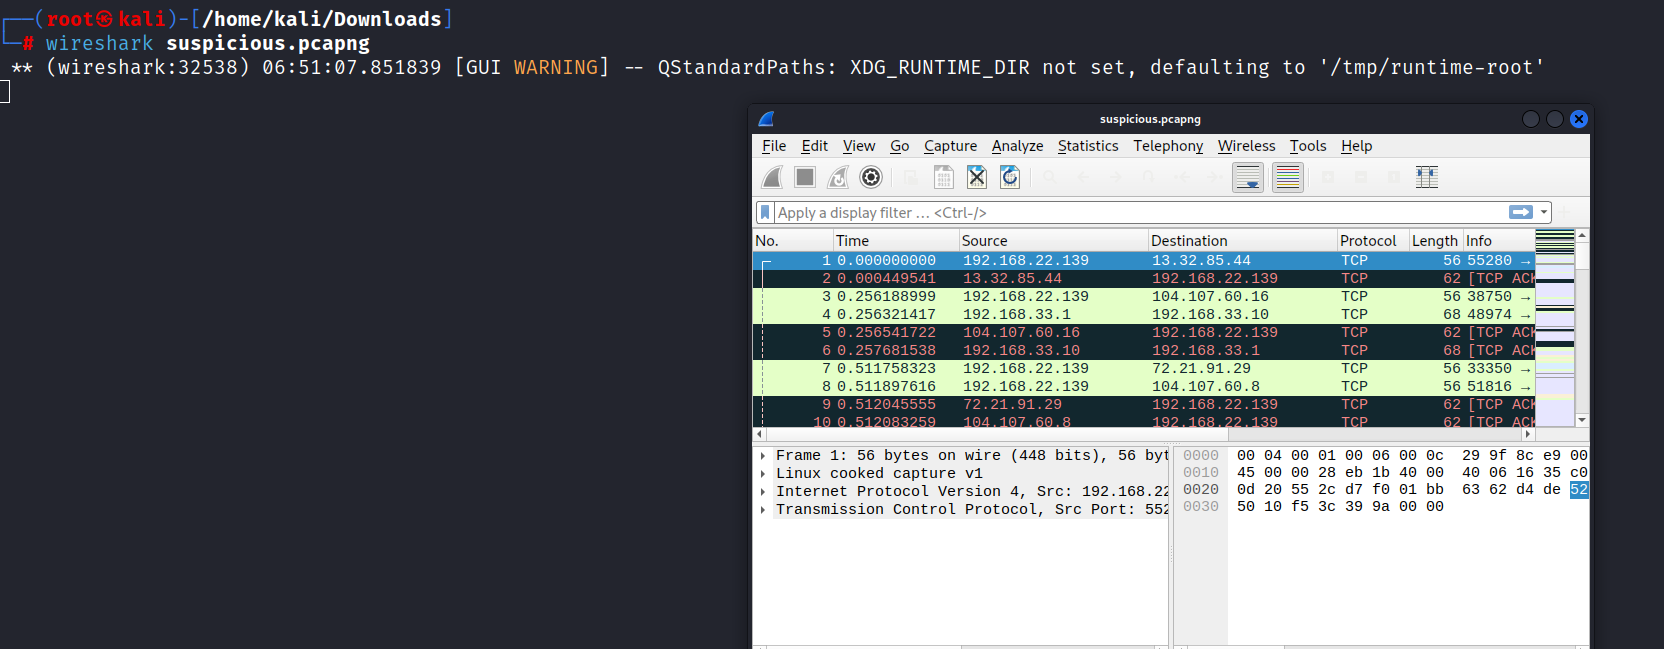Click resize columns to fit content icon
Screen dimensions: 1664x649
click(x=1427, y=177)
